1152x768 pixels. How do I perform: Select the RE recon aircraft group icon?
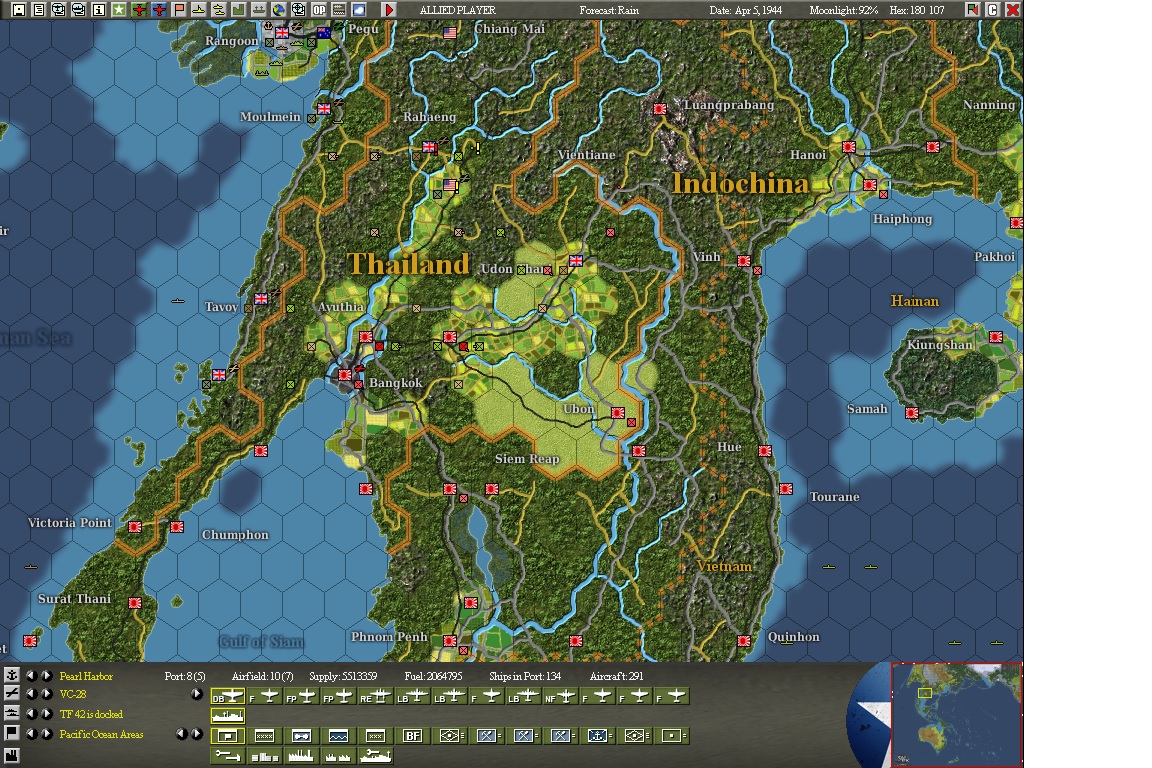(375, 696)
